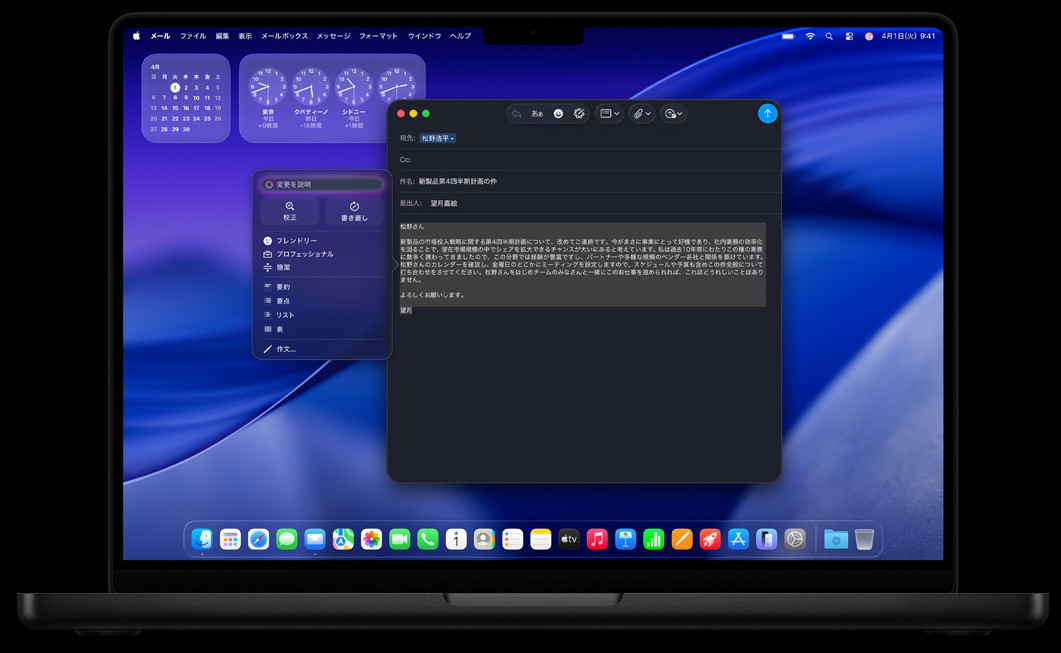This screenshot has width=1061, height=653.
Task: Select 校正 (Proofread) in Writing Tools
Action: pyautogui.click(x=290, y=211)
